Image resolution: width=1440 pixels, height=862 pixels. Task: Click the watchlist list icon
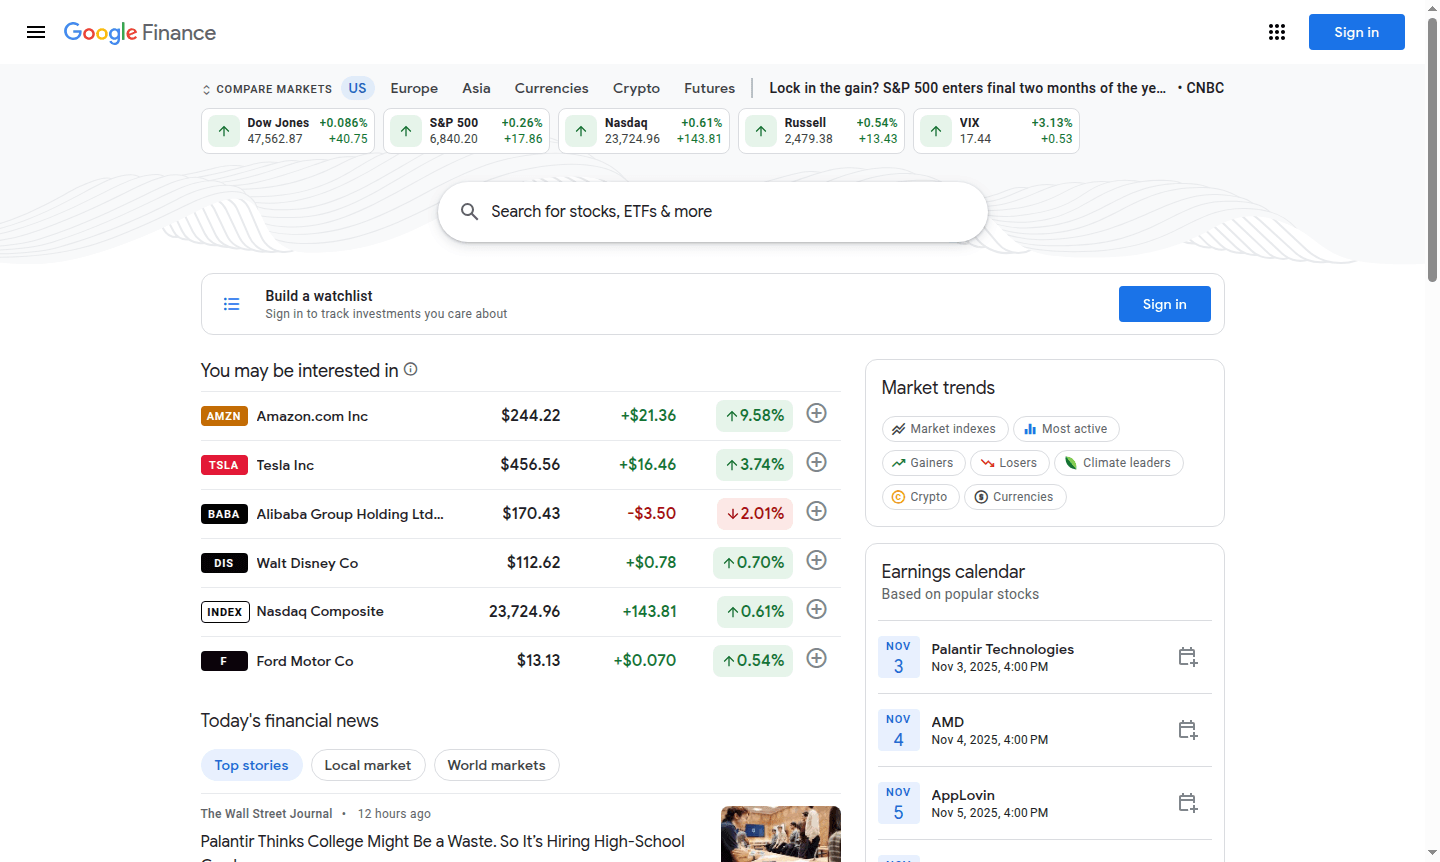pyautogui.click(x=231, y=303)
